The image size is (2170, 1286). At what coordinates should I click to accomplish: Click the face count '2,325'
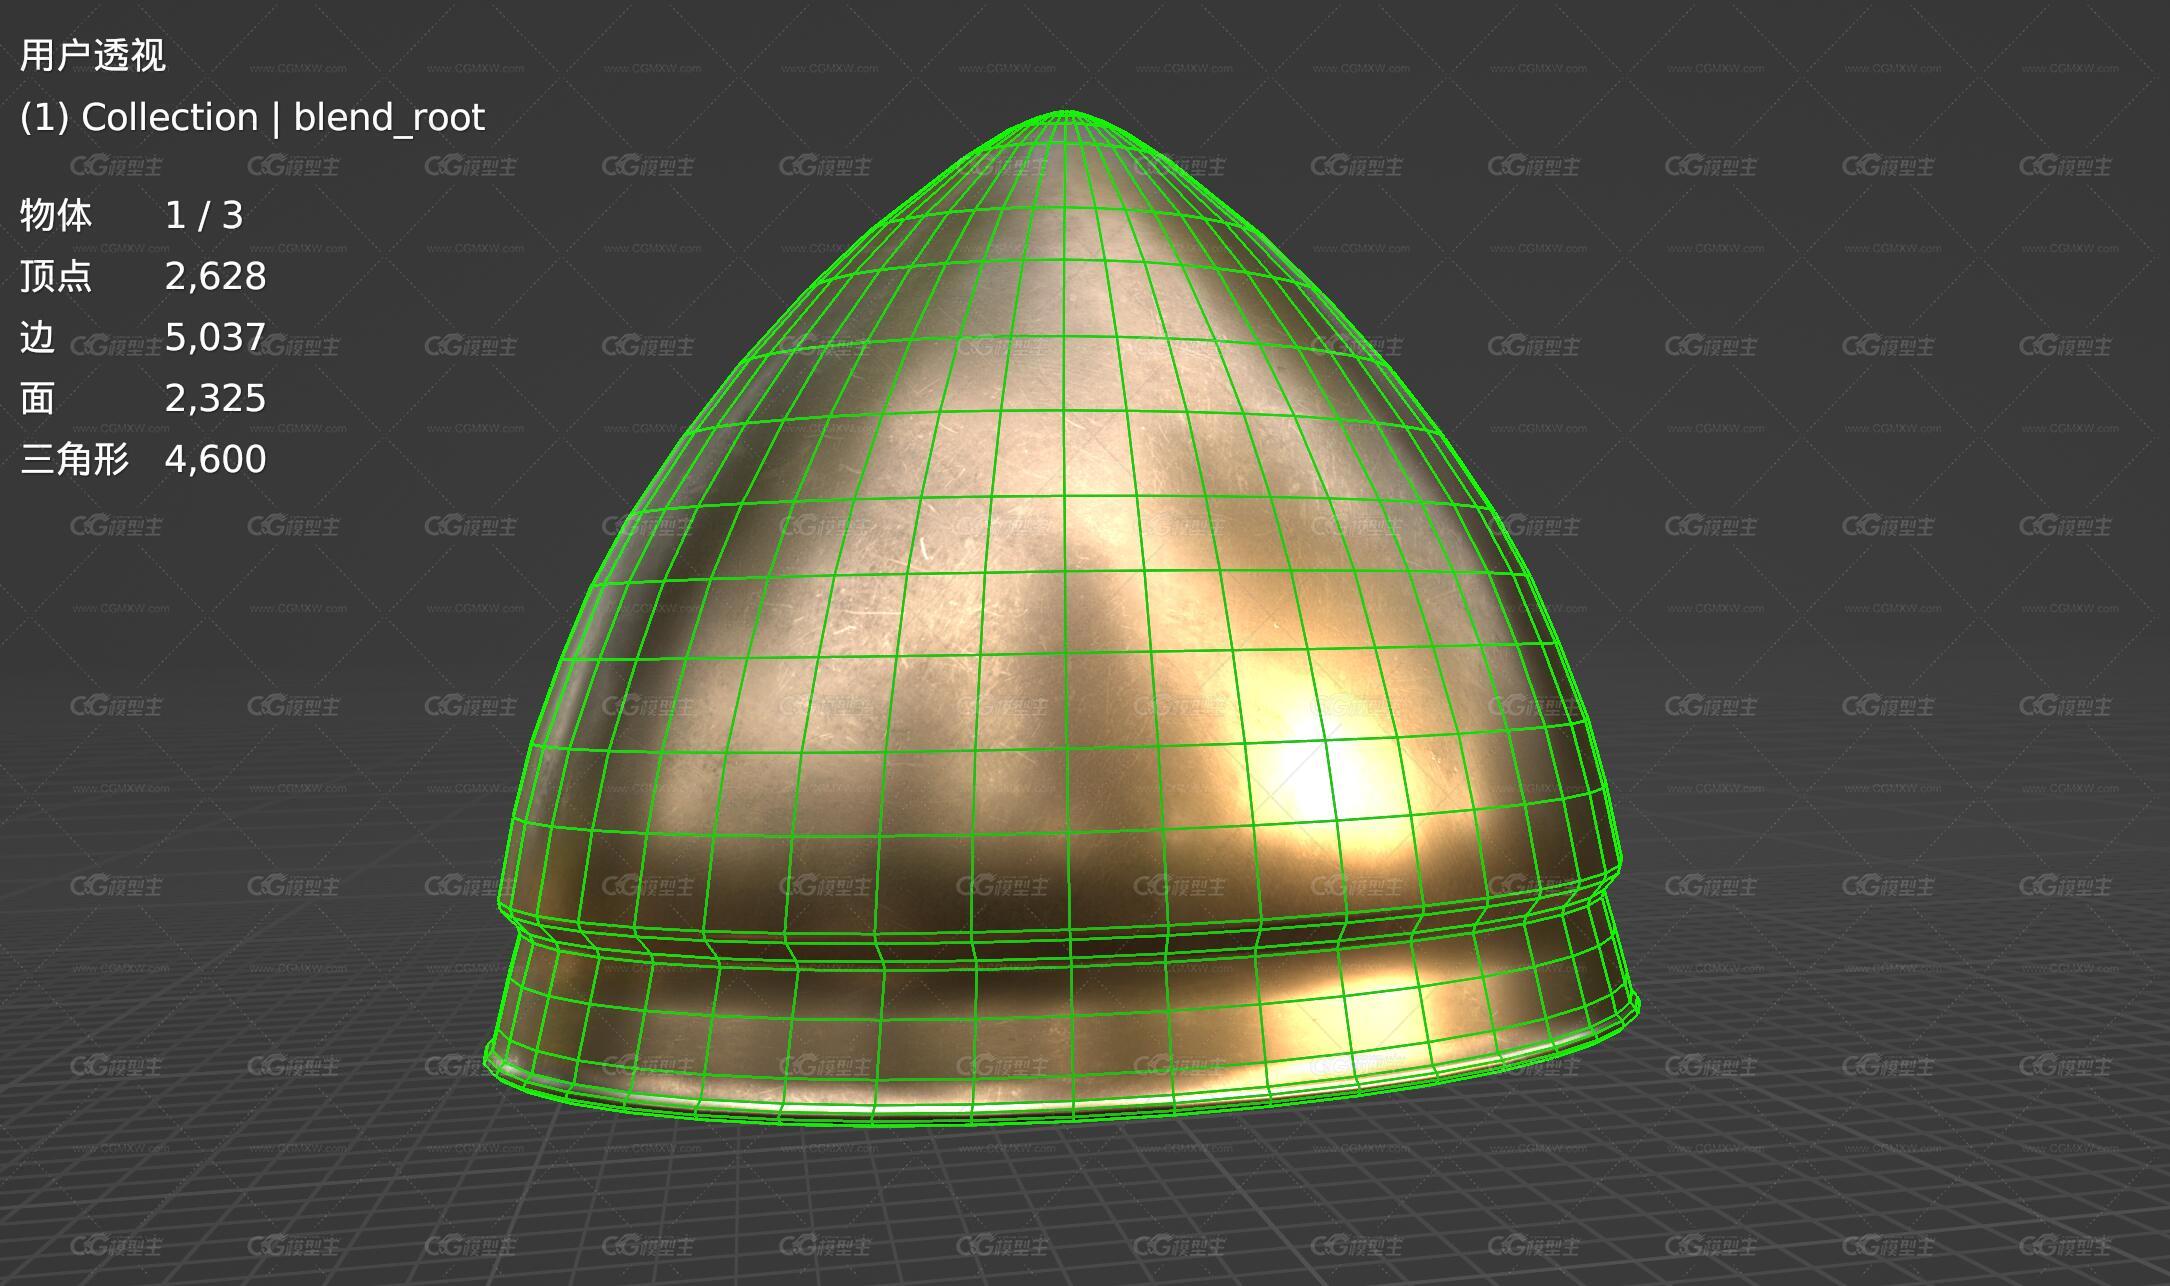tap(216, 399)
